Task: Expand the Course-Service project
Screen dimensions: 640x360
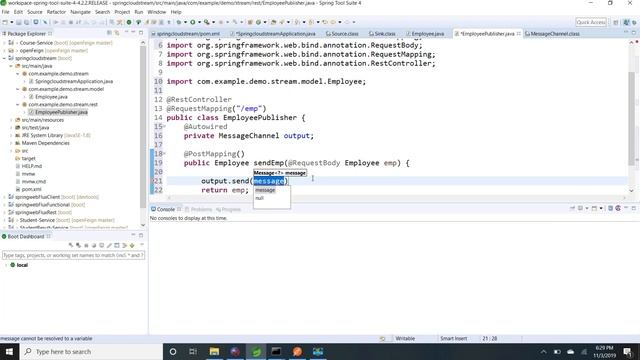Action: point(4,42)
